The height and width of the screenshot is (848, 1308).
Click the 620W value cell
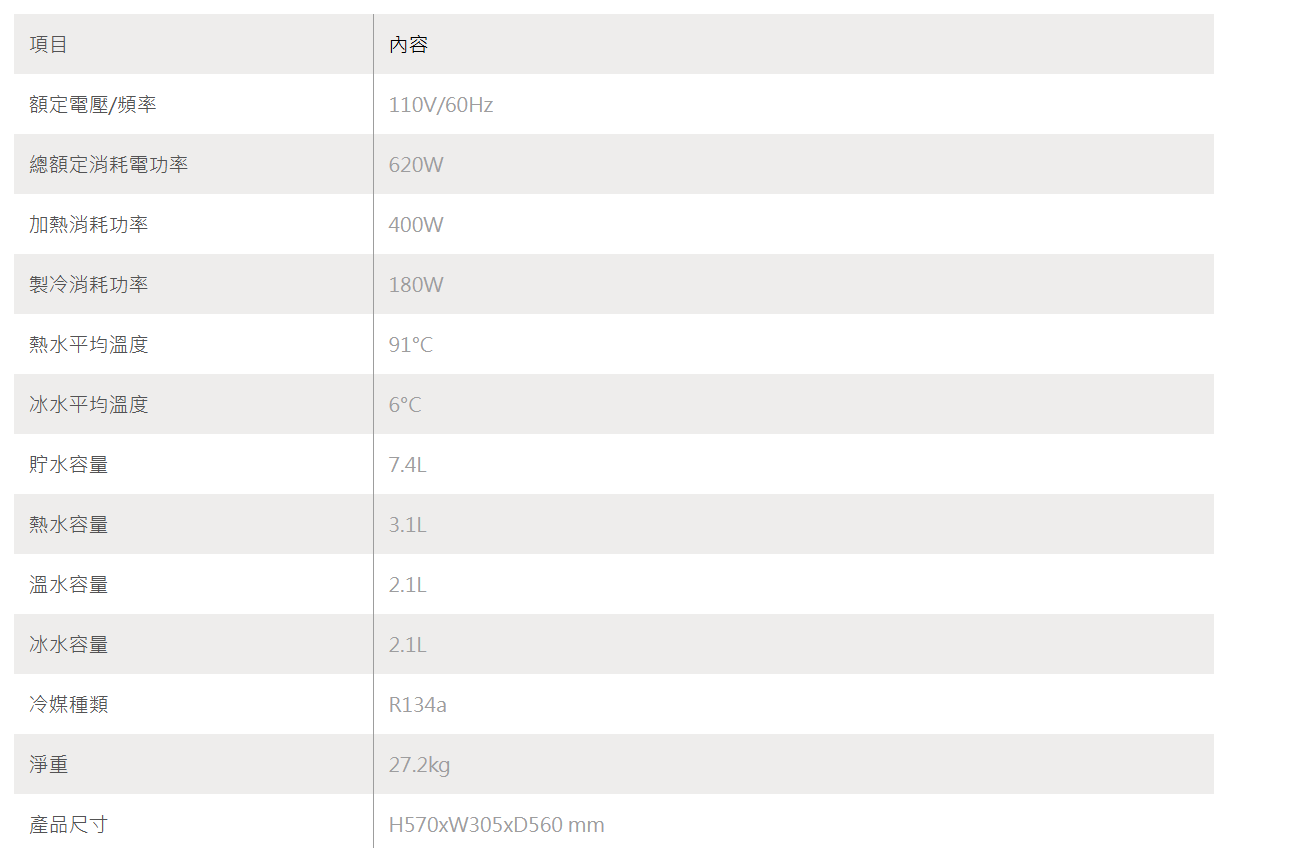(416, 165)
